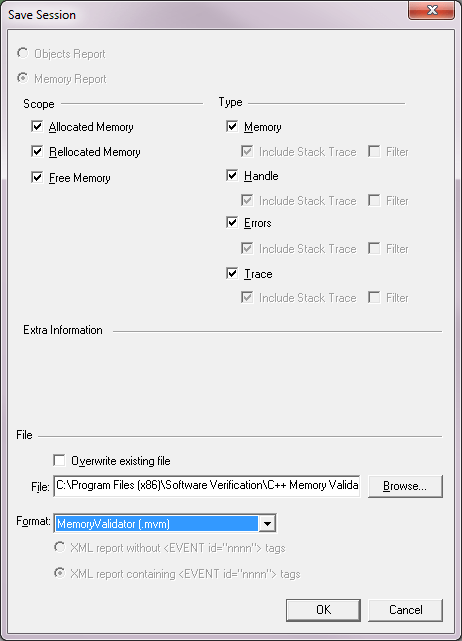The image size is (462, 641).
Task: Cancel the Save Session dialog
Action: [405, 610]
